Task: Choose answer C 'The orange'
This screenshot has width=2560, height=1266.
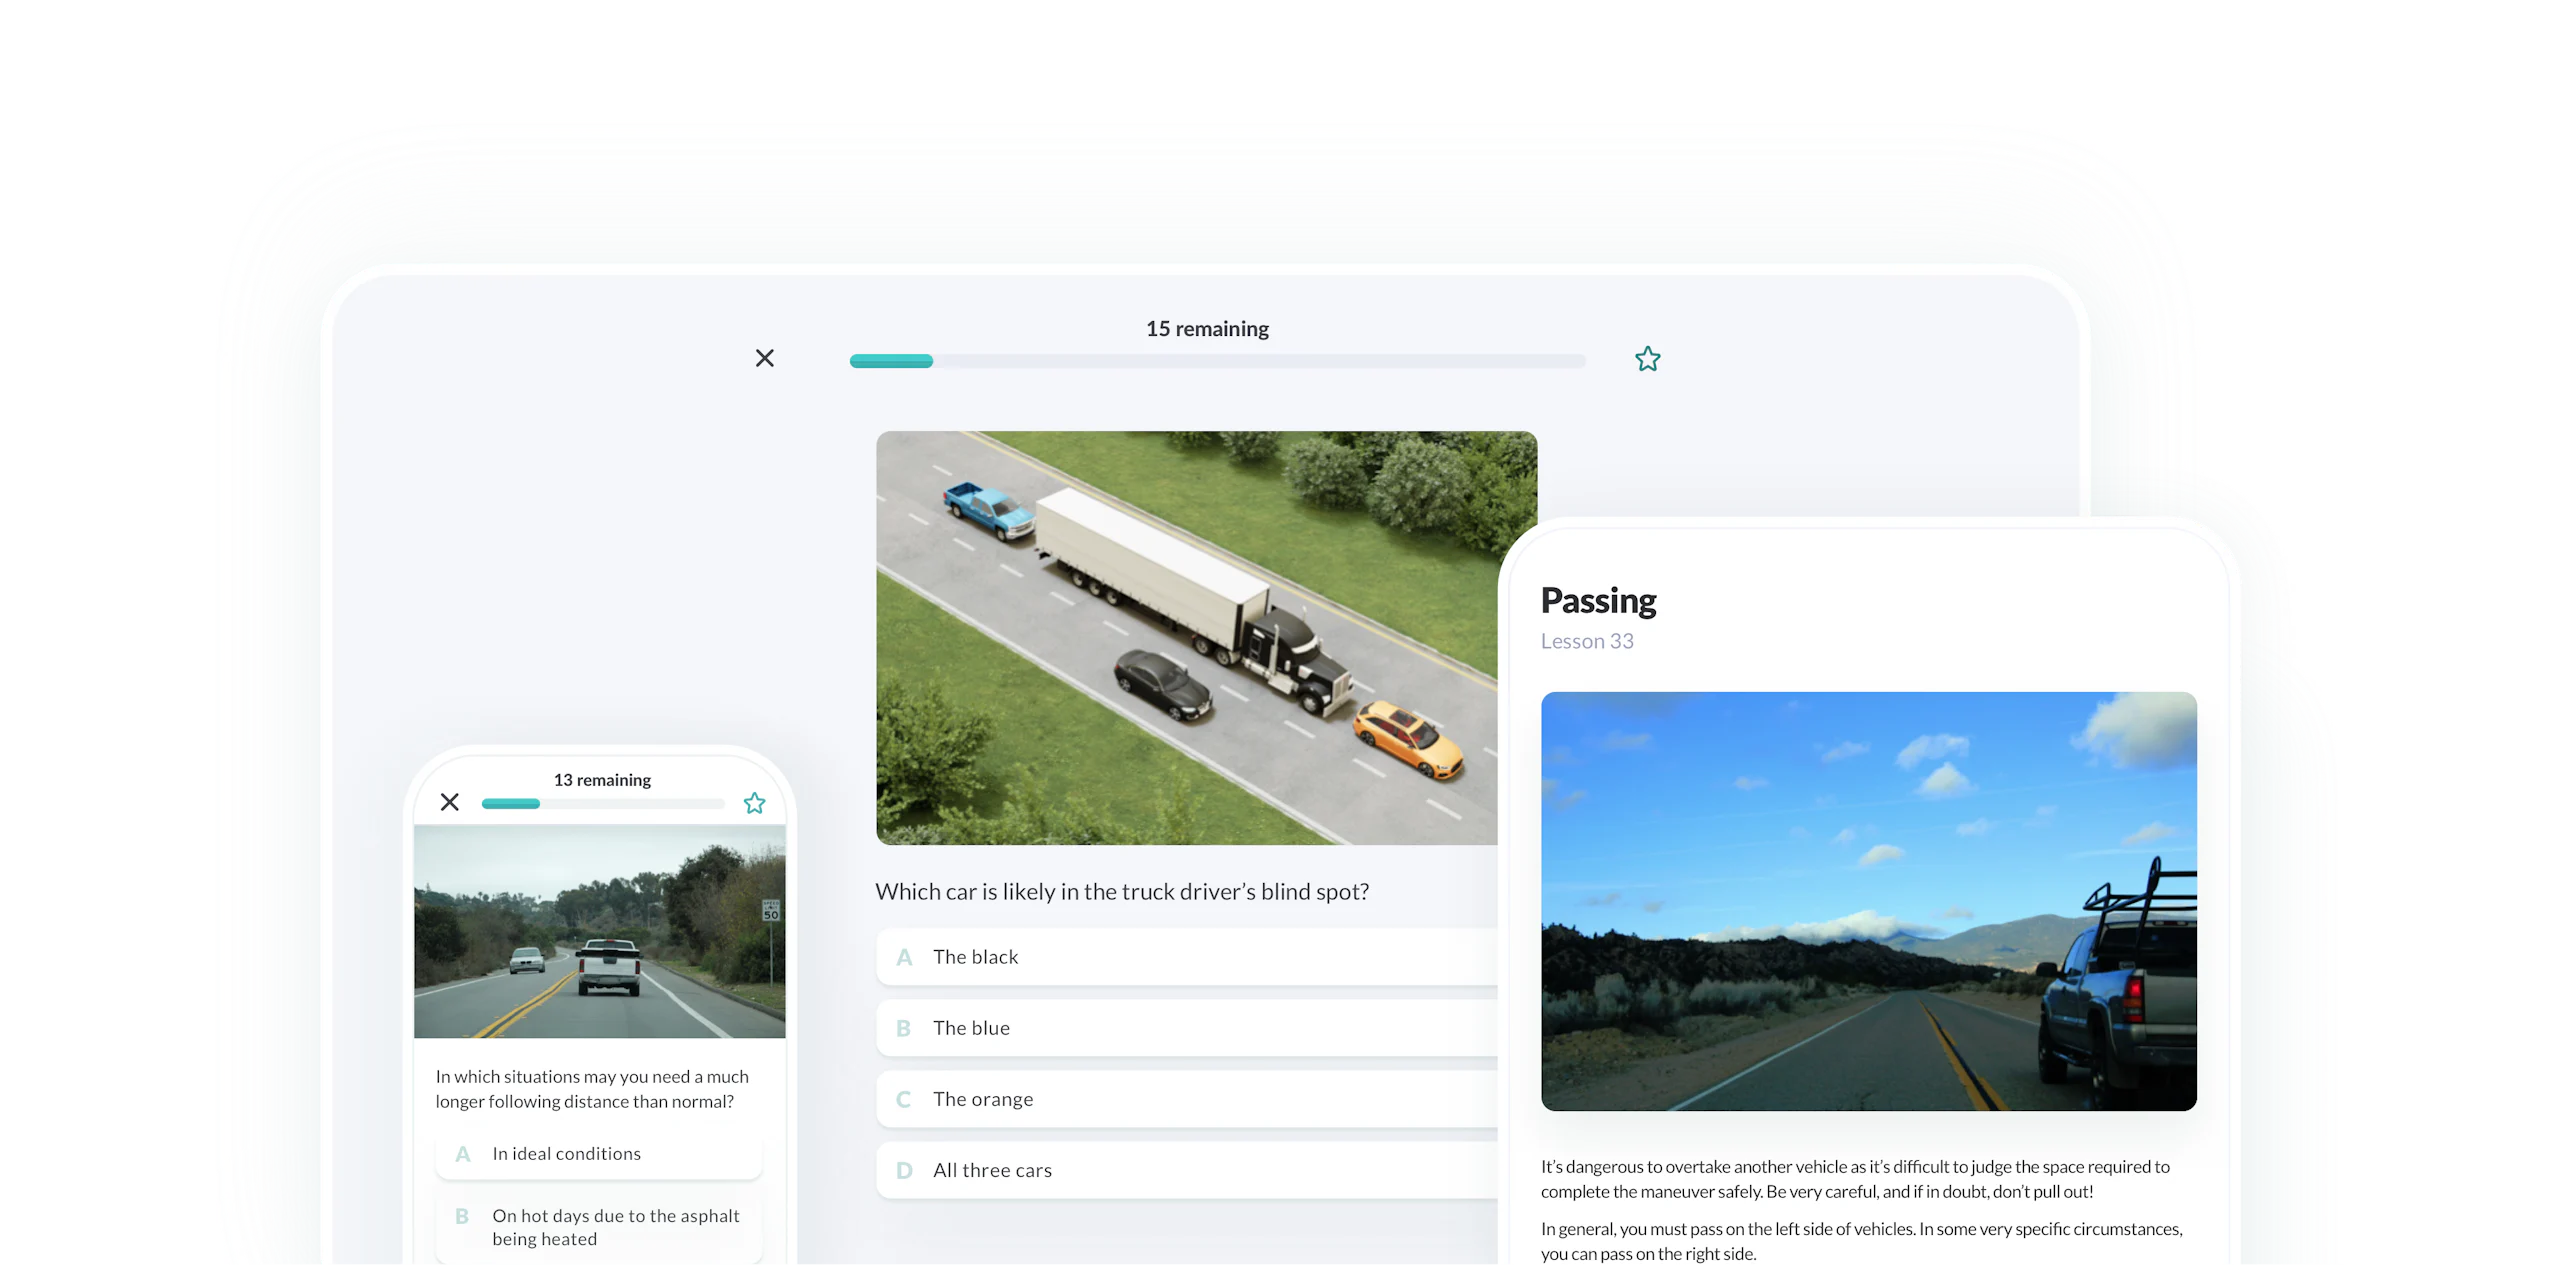Action: click(1186, 1099)
